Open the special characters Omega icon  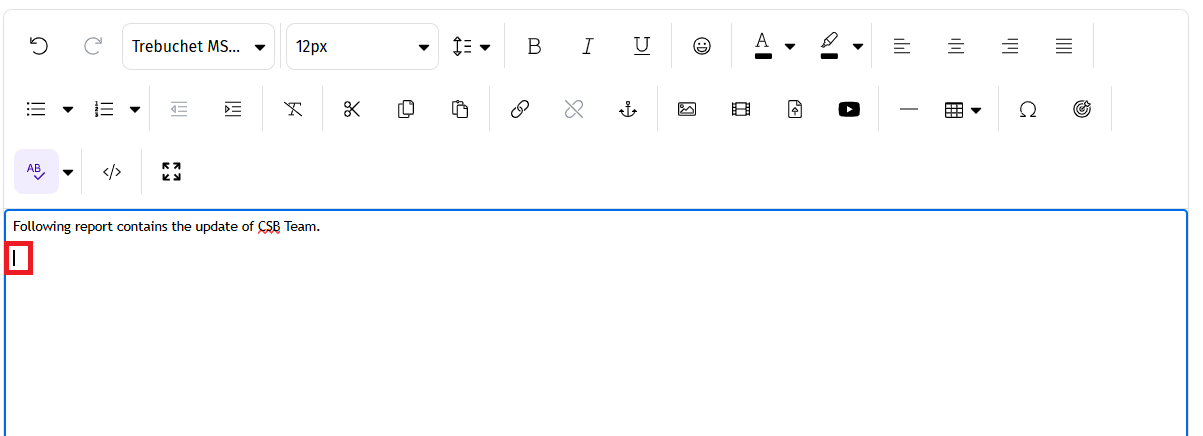(x=1027, y=110)
